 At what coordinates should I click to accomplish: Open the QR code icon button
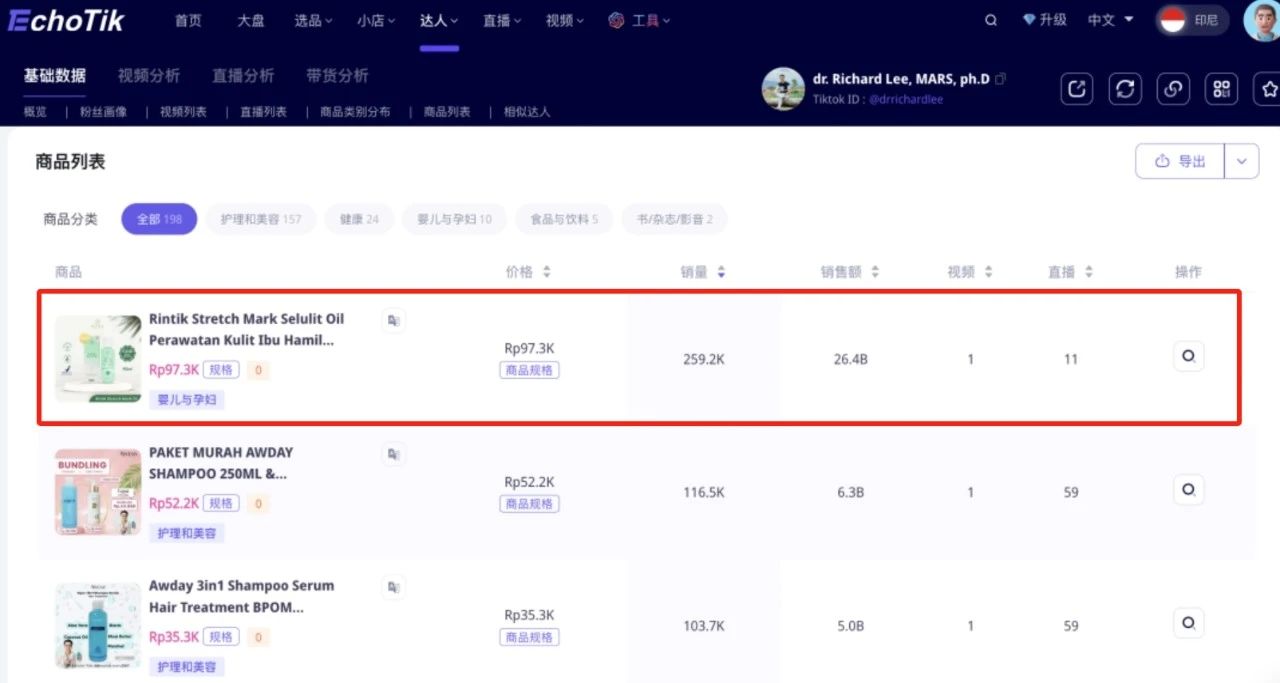click(x=1221, y=89)
